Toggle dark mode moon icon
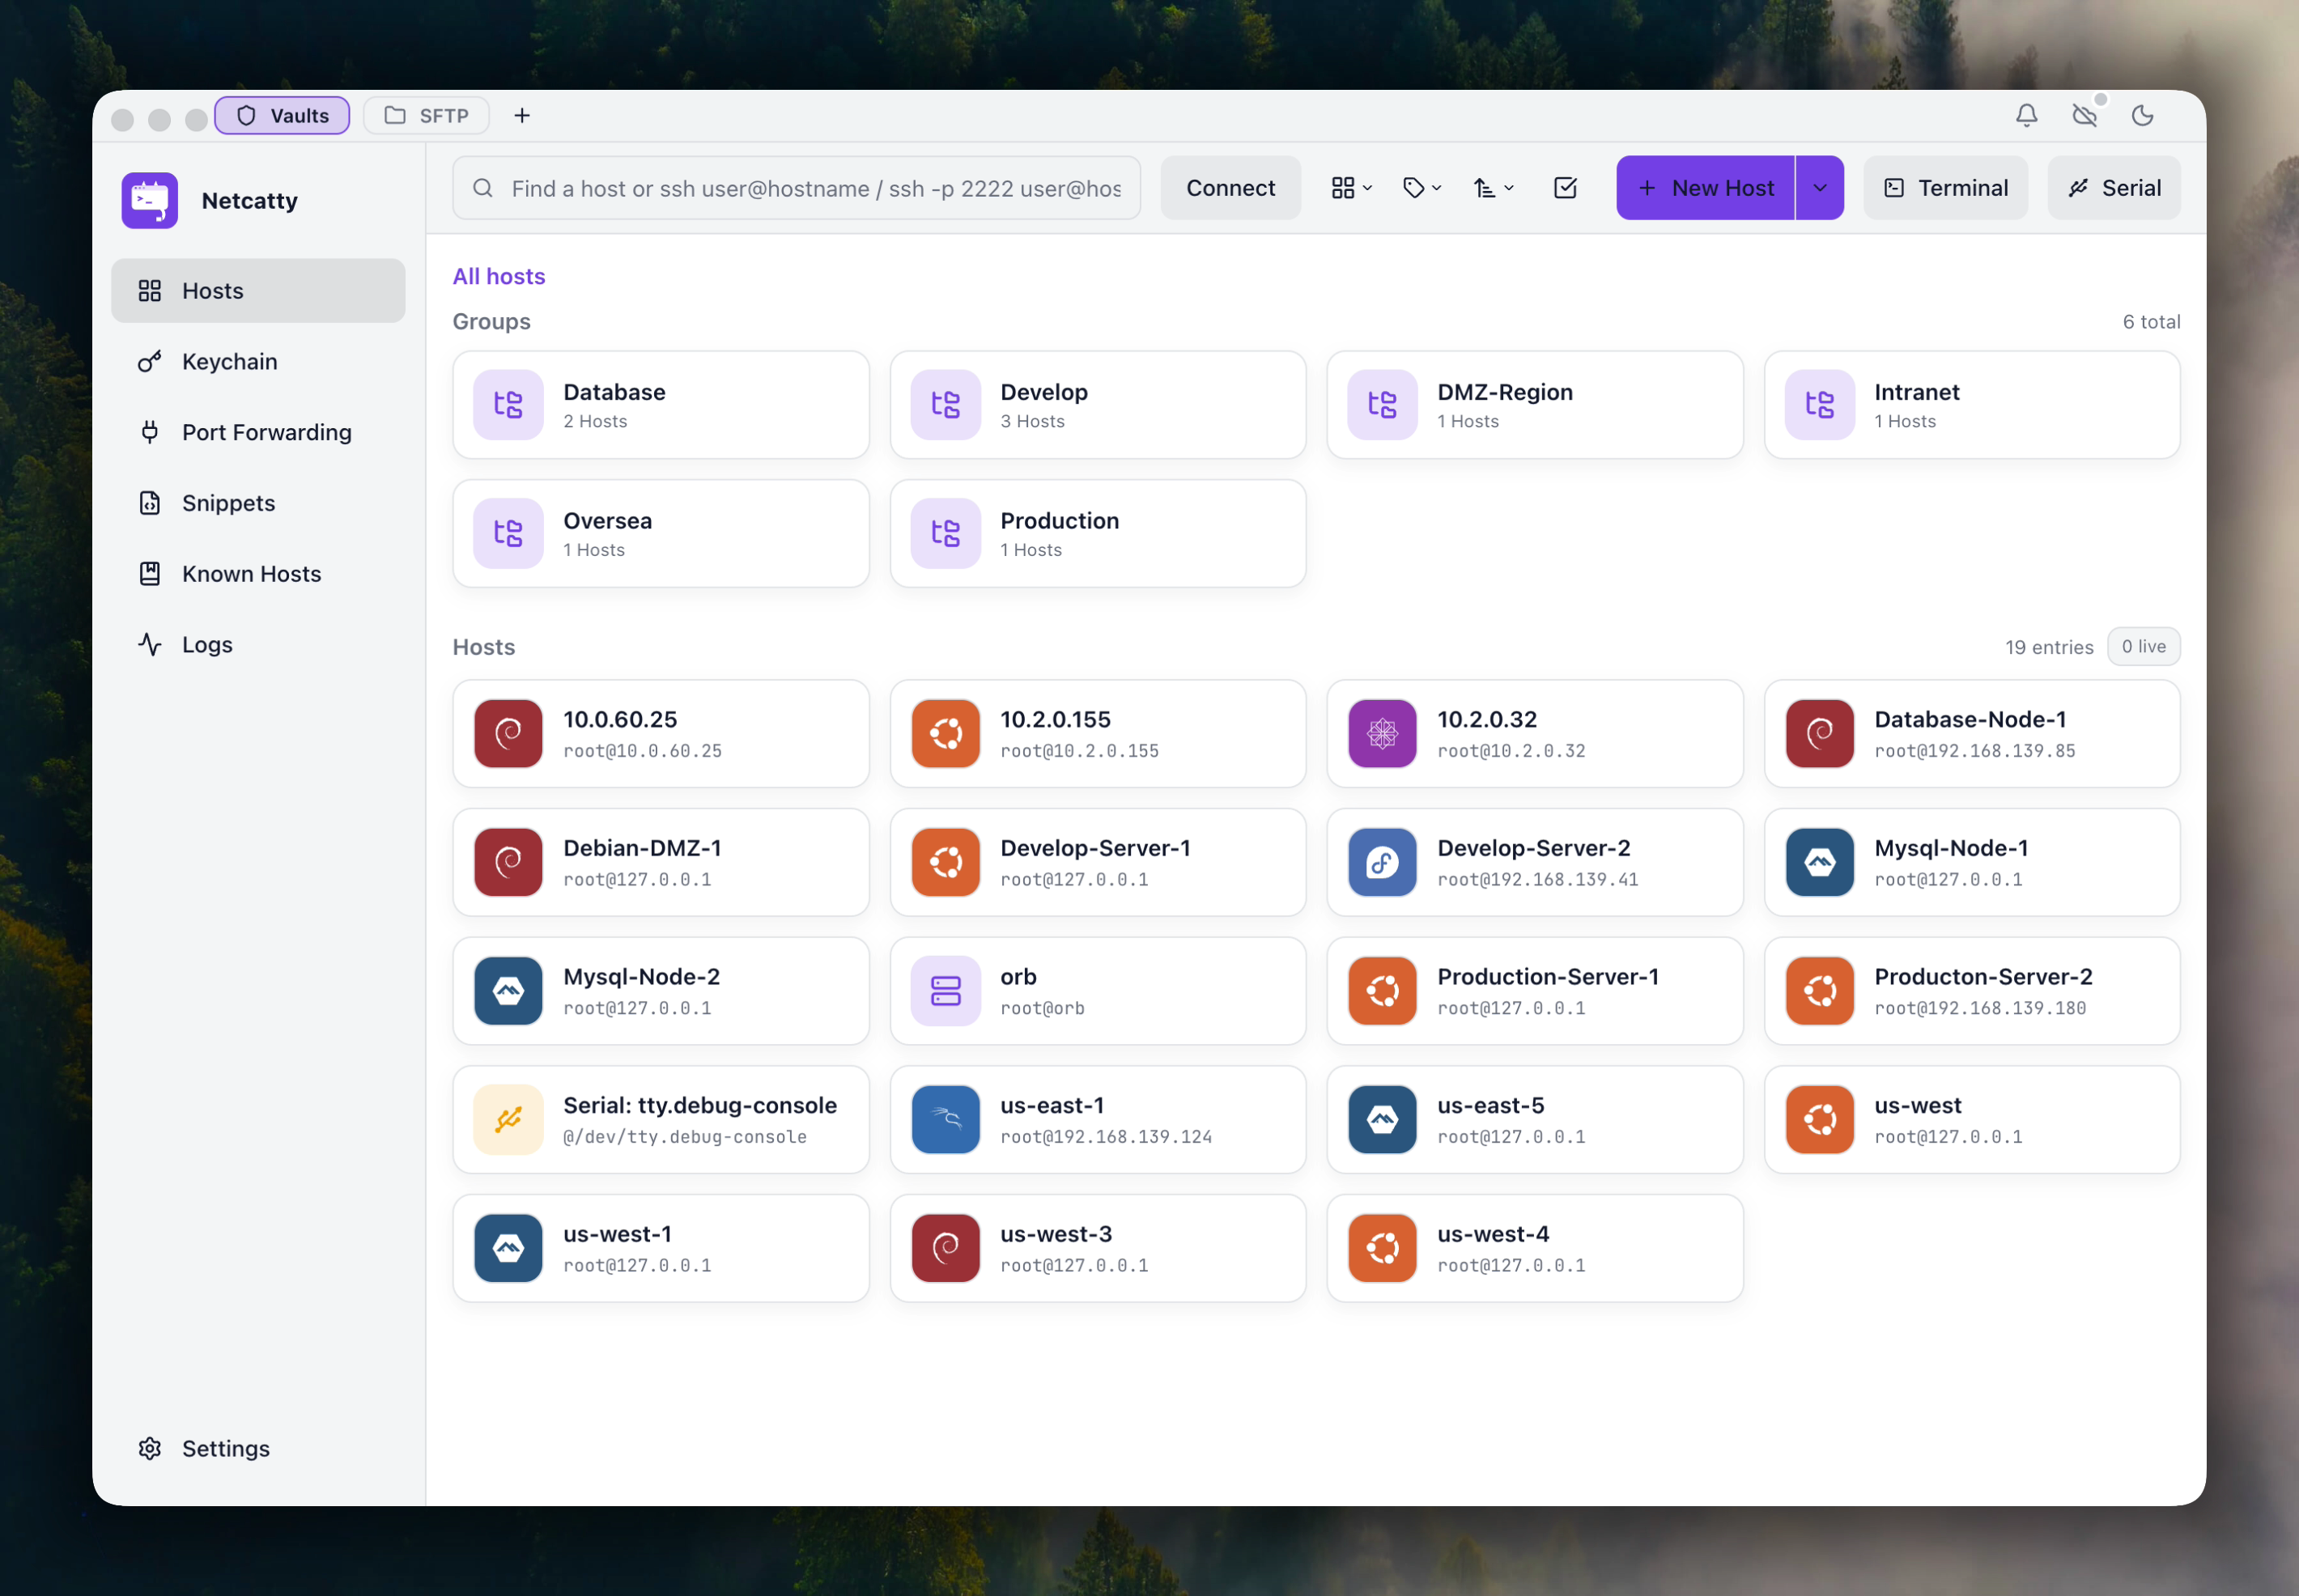Image resolution: width=2299 pixels, height=1596 pixels. point(2142,116)
